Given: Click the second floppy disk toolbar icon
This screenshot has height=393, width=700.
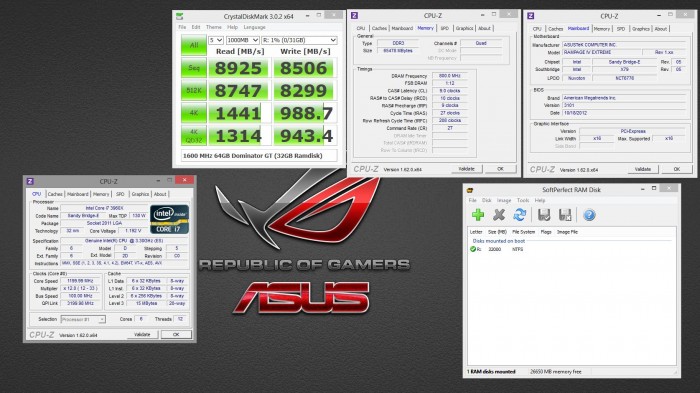Looking at the screenshot, I should point(565,215).
